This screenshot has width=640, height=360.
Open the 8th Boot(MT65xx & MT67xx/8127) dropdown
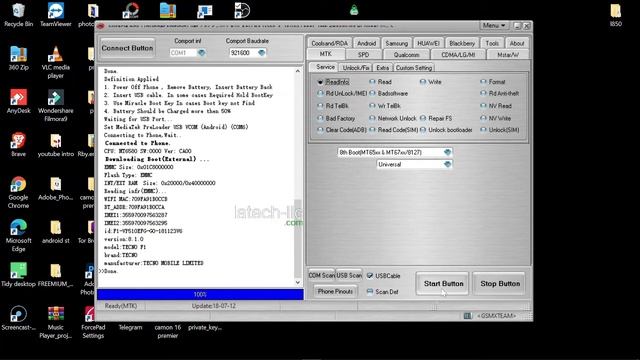[447, 152]
